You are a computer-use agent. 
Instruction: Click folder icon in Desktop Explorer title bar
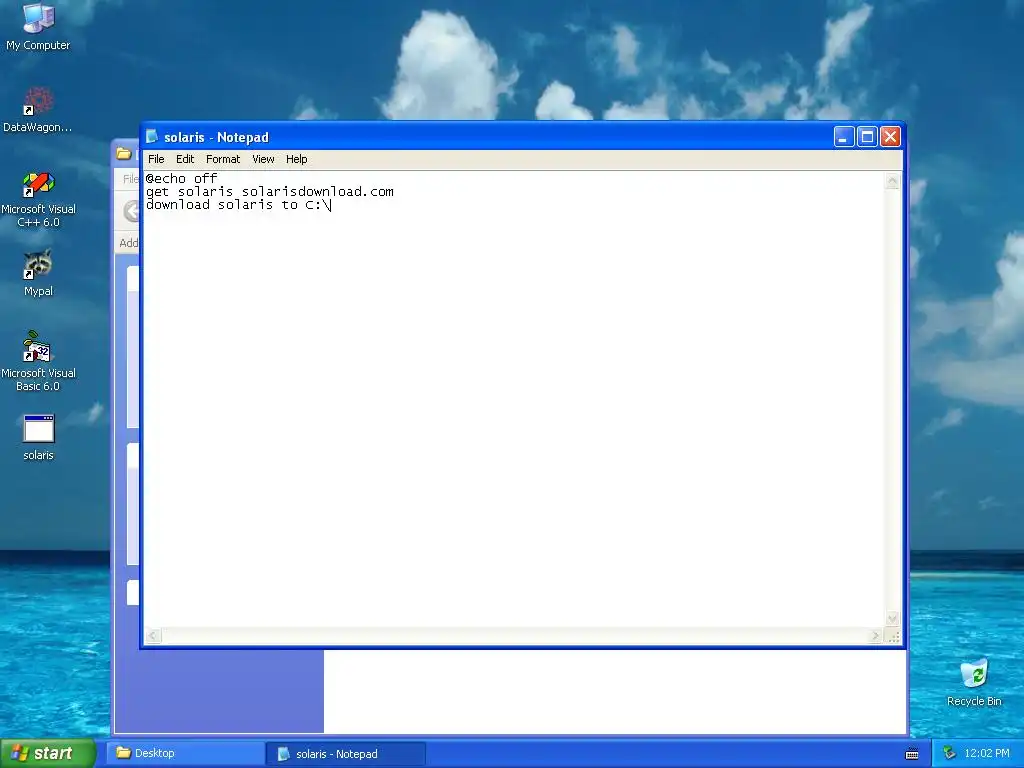(x=123, y=153)
